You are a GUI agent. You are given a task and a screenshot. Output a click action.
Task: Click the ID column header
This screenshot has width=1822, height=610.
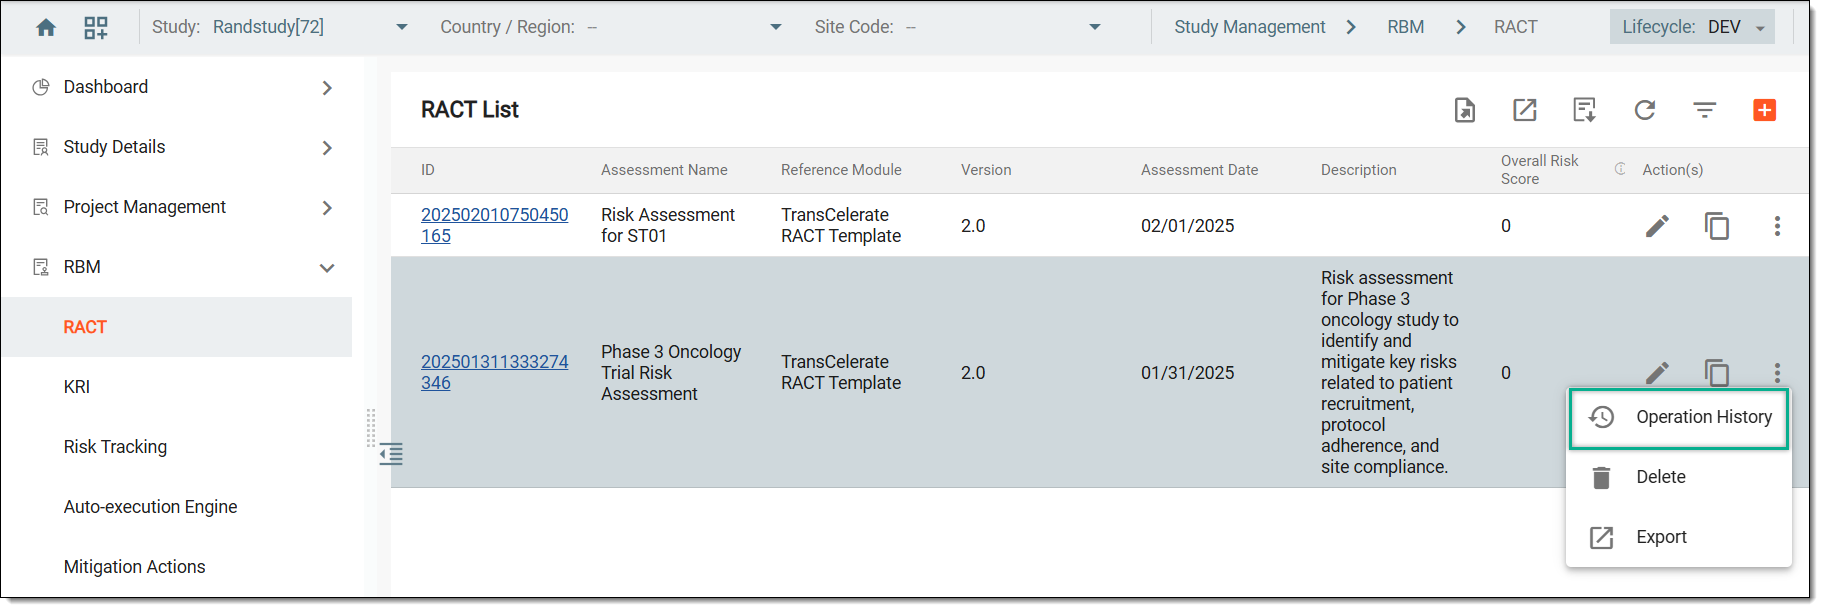coord(428,170)
